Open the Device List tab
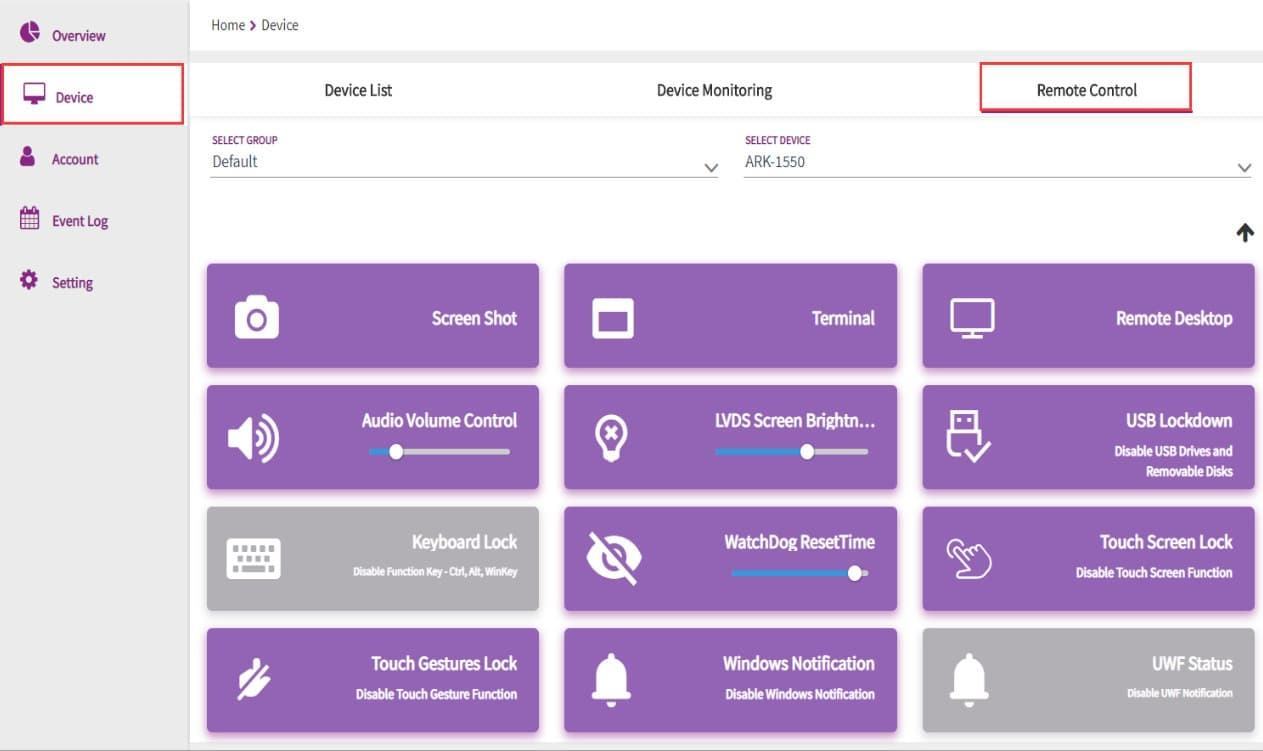 [358, 90]
